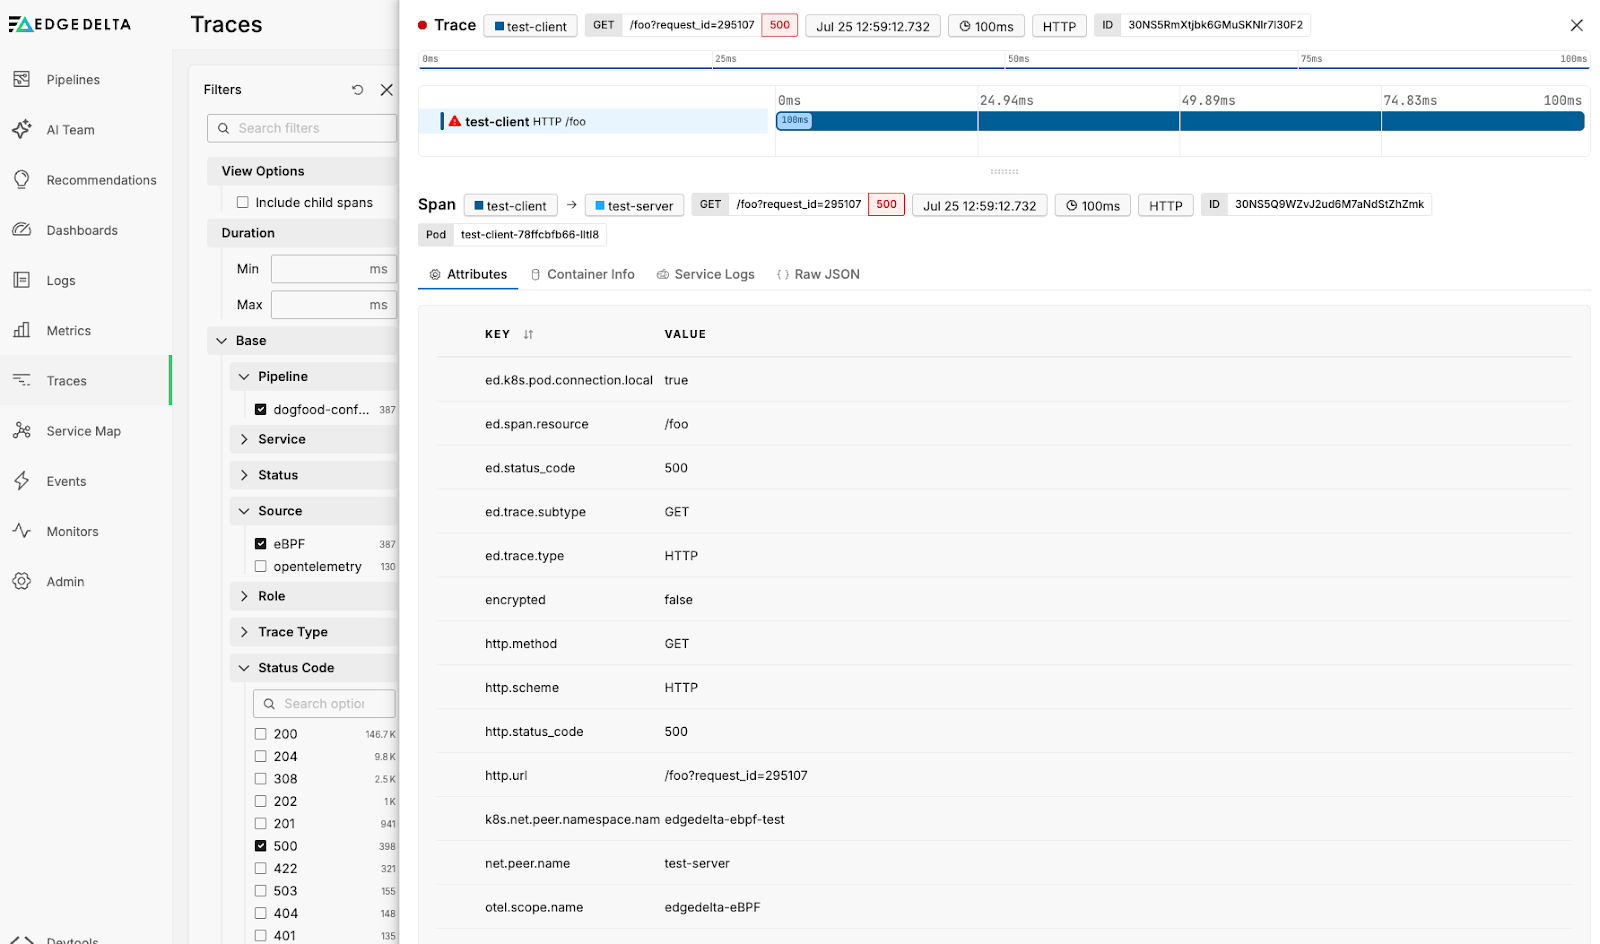Open the Service Map icon
The image size is (1600, 944).
[x=22, y=431]
